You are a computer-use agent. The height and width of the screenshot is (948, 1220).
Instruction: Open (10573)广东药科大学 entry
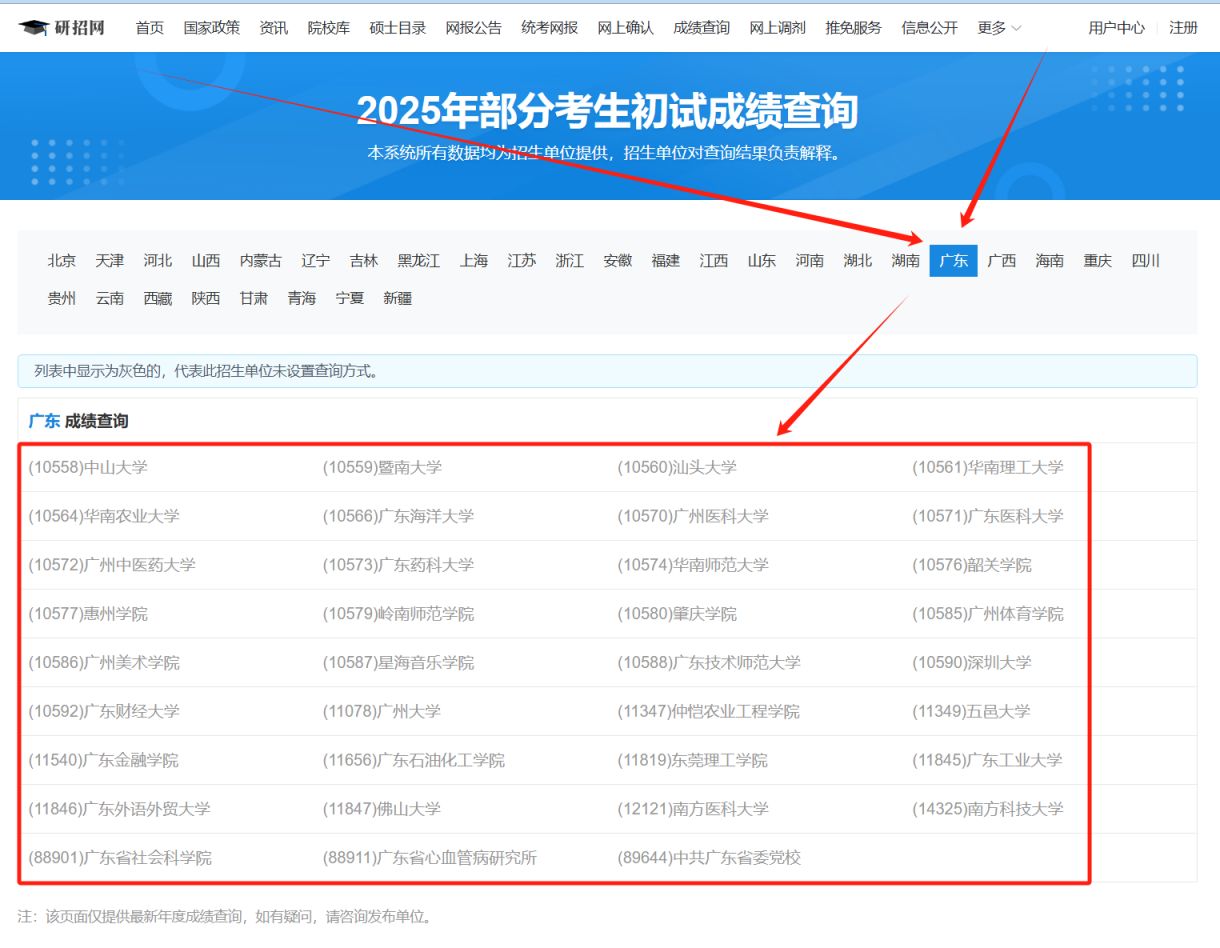(398, 565)
